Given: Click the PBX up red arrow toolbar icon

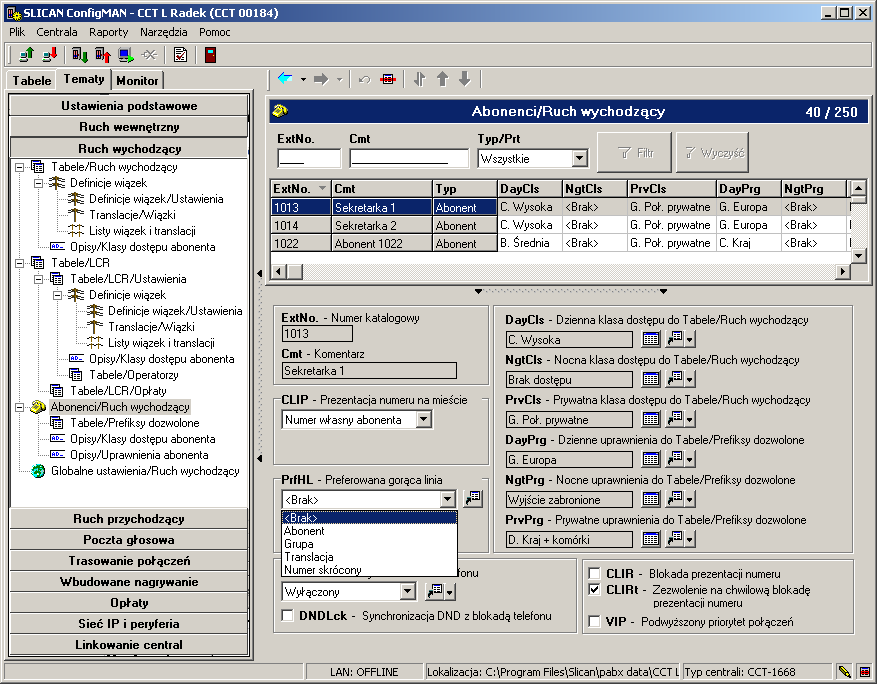Looking at the screenshot, I should [103, 55].
